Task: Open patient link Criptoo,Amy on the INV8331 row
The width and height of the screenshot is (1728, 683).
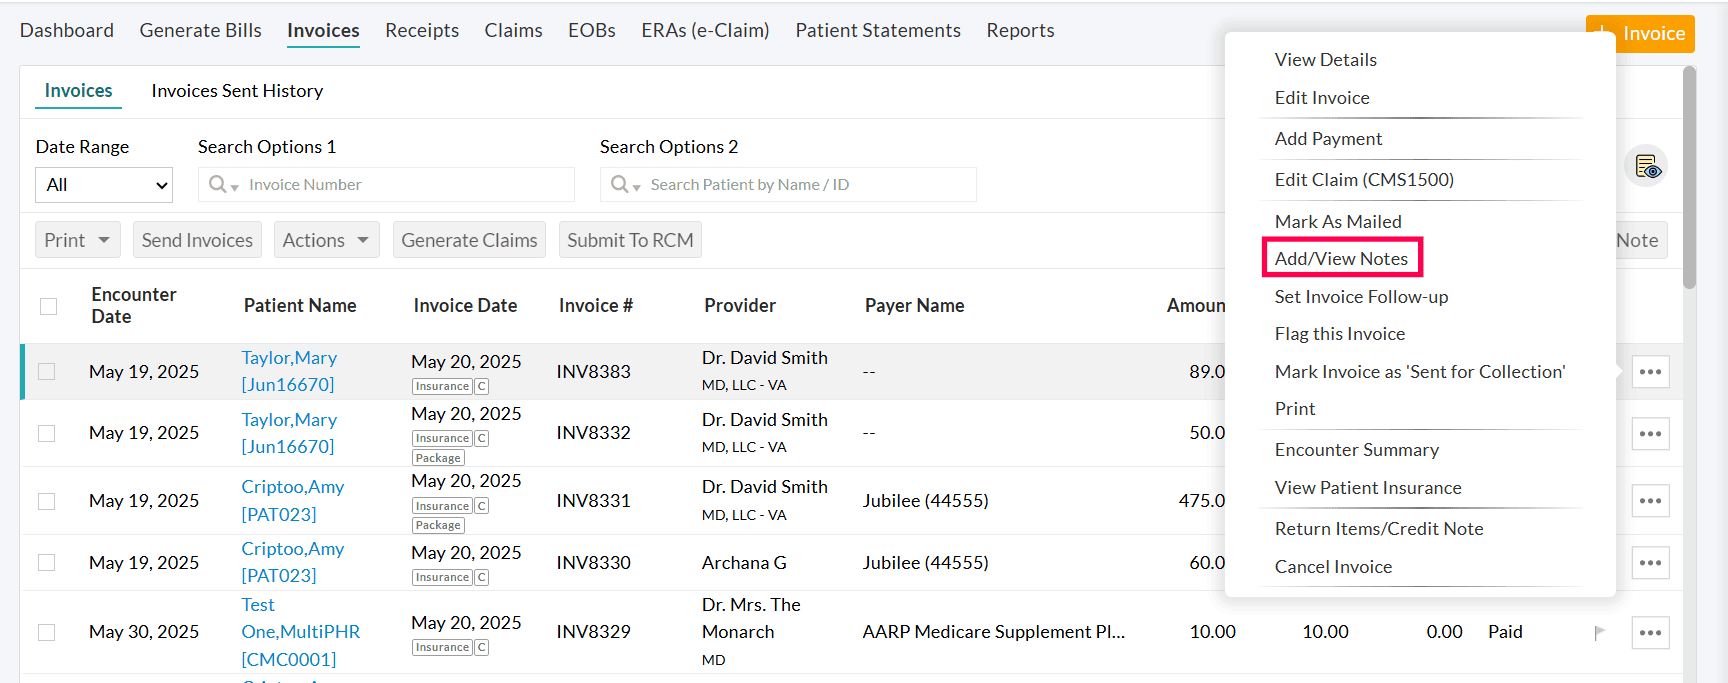Action: pos(292,487)
